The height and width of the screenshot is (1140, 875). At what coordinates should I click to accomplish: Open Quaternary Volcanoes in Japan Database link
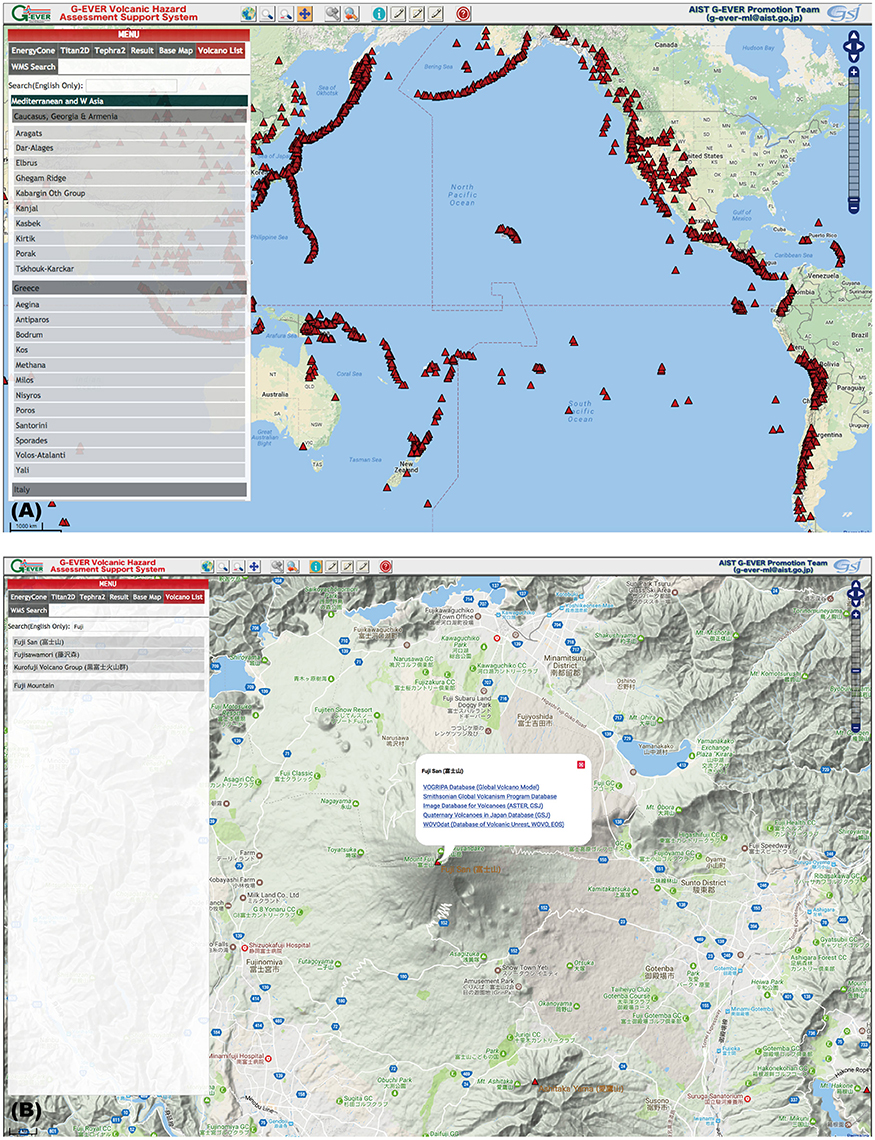[487, 815]
